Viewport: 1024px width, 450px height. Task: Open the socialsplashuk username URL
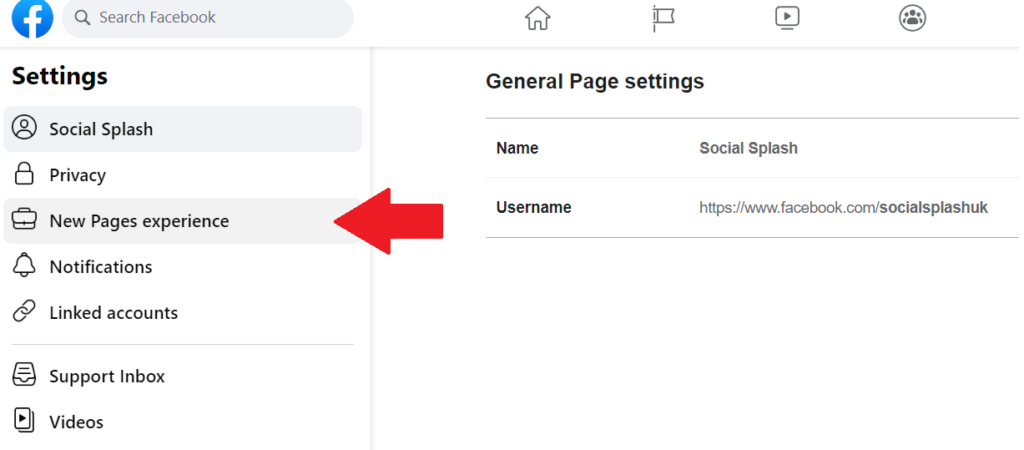843,208
